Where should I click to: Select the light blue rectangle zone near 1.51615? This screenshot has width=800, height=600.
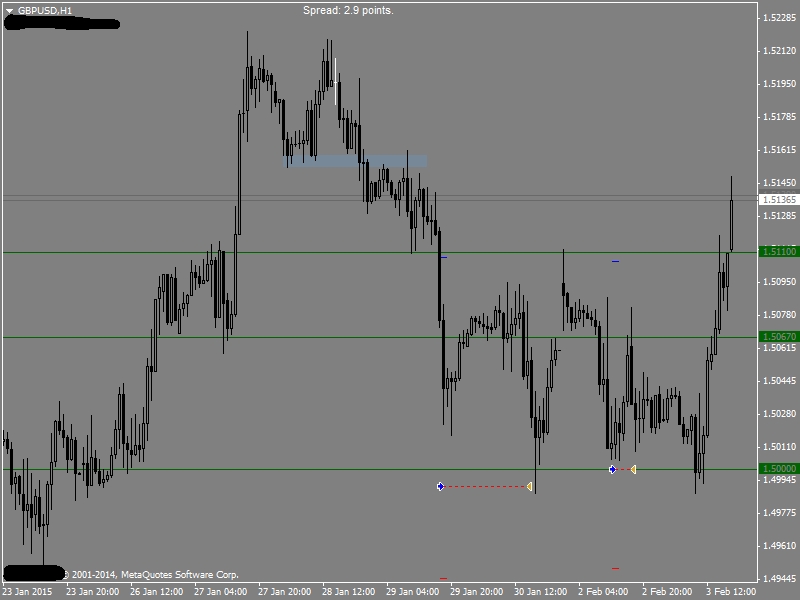tap(355, 161)
